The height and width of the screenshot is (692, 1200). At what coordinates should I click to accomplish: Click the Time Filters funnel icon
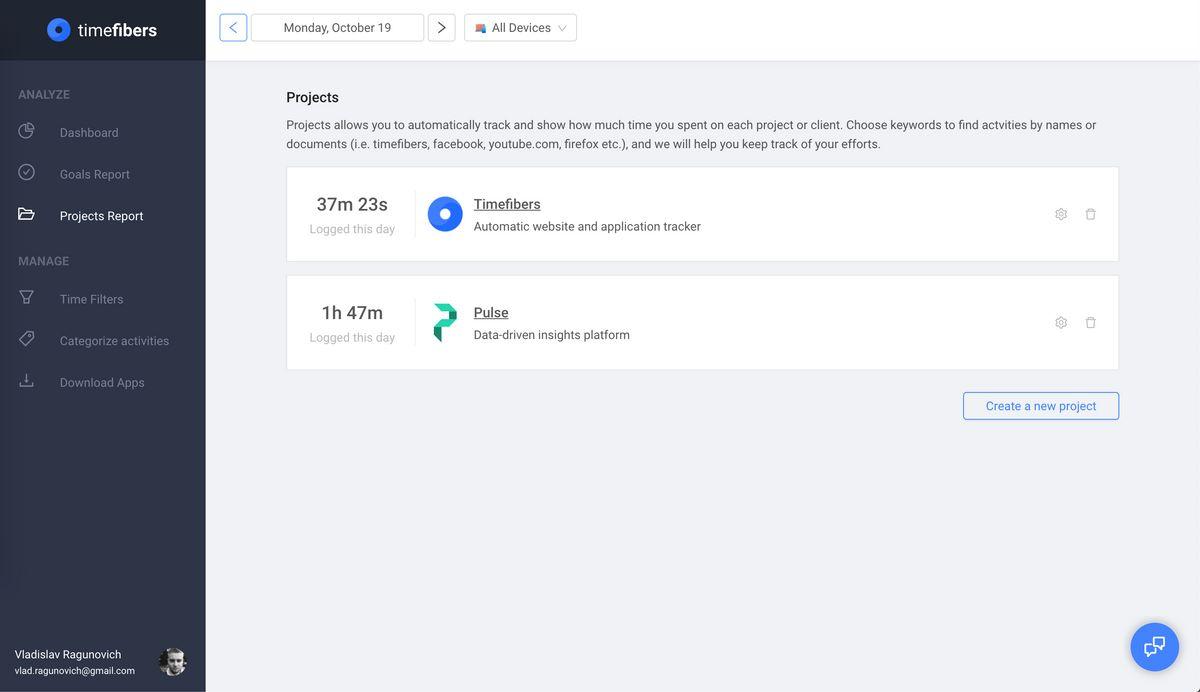26,297
